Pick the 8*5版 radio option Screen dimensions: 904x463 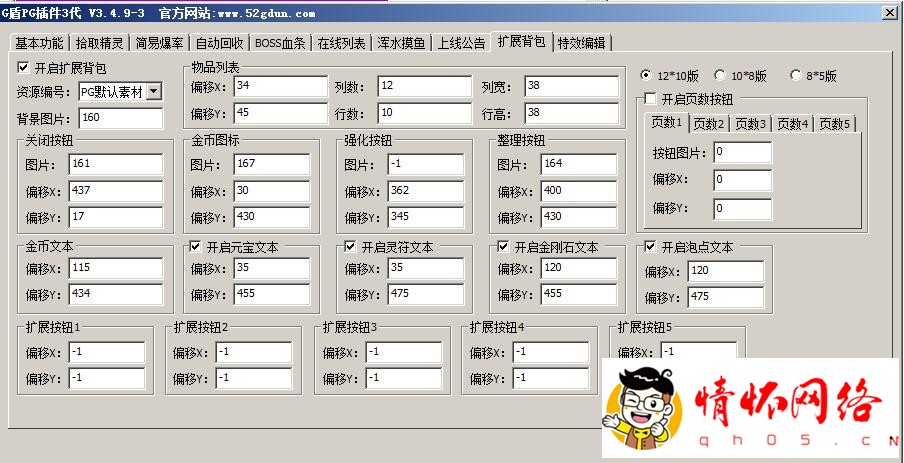pos(796,76)
